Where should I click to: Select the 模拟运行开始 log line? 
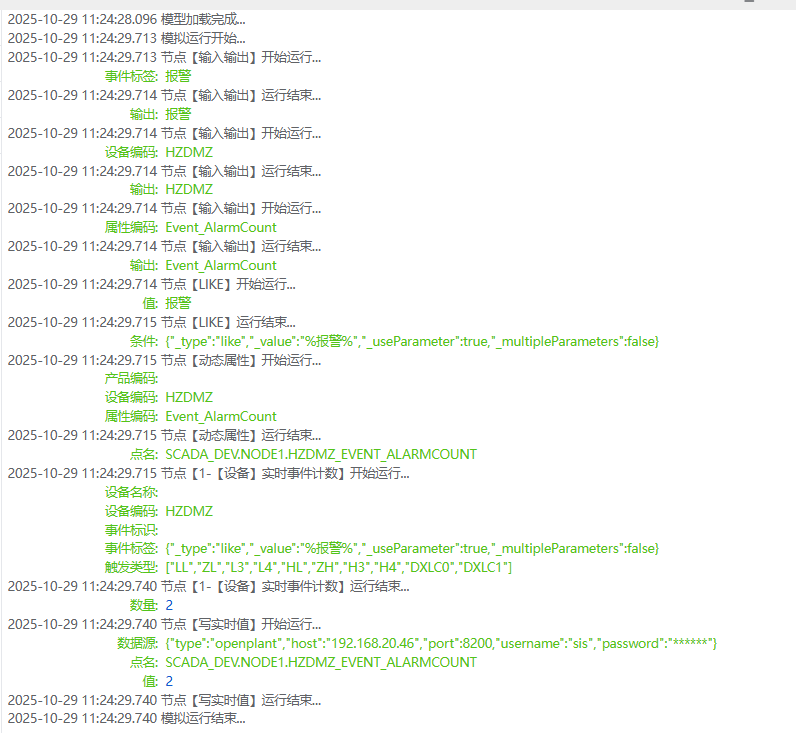(126, 38)
